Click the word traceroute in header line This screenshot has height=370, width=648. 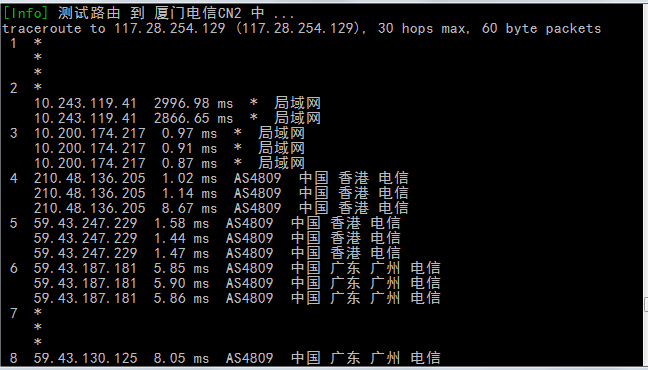pyautogui.click(x=42, y=29)
